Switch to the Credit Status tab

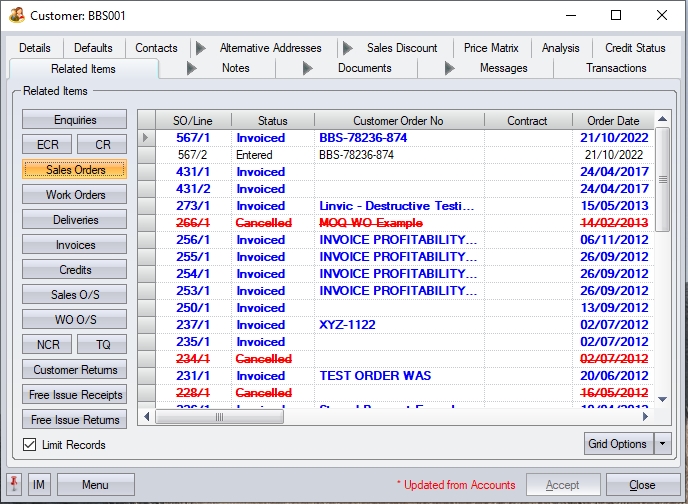coord(635,48)
